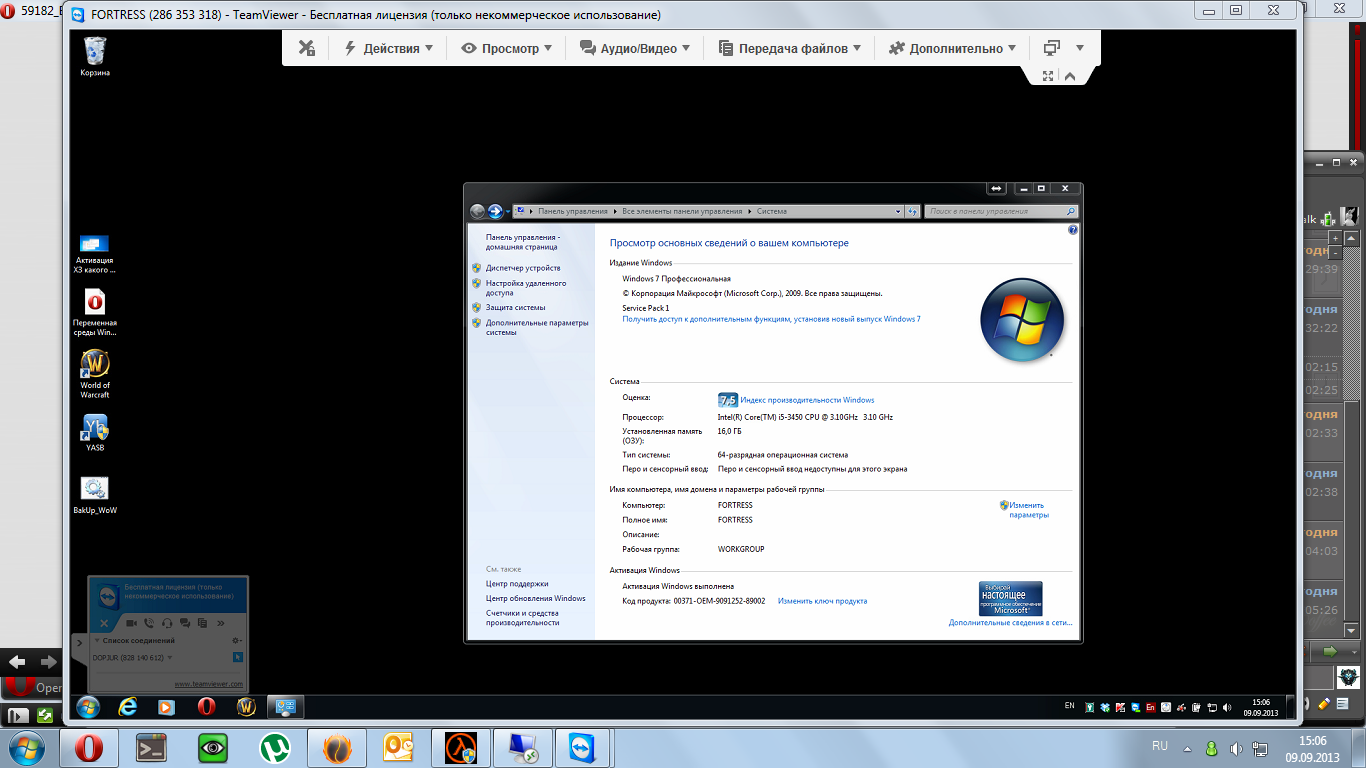Screen dimensions: 1366x768
Task: Collapse Список соединений section triangle
Action: pos(97,640)
